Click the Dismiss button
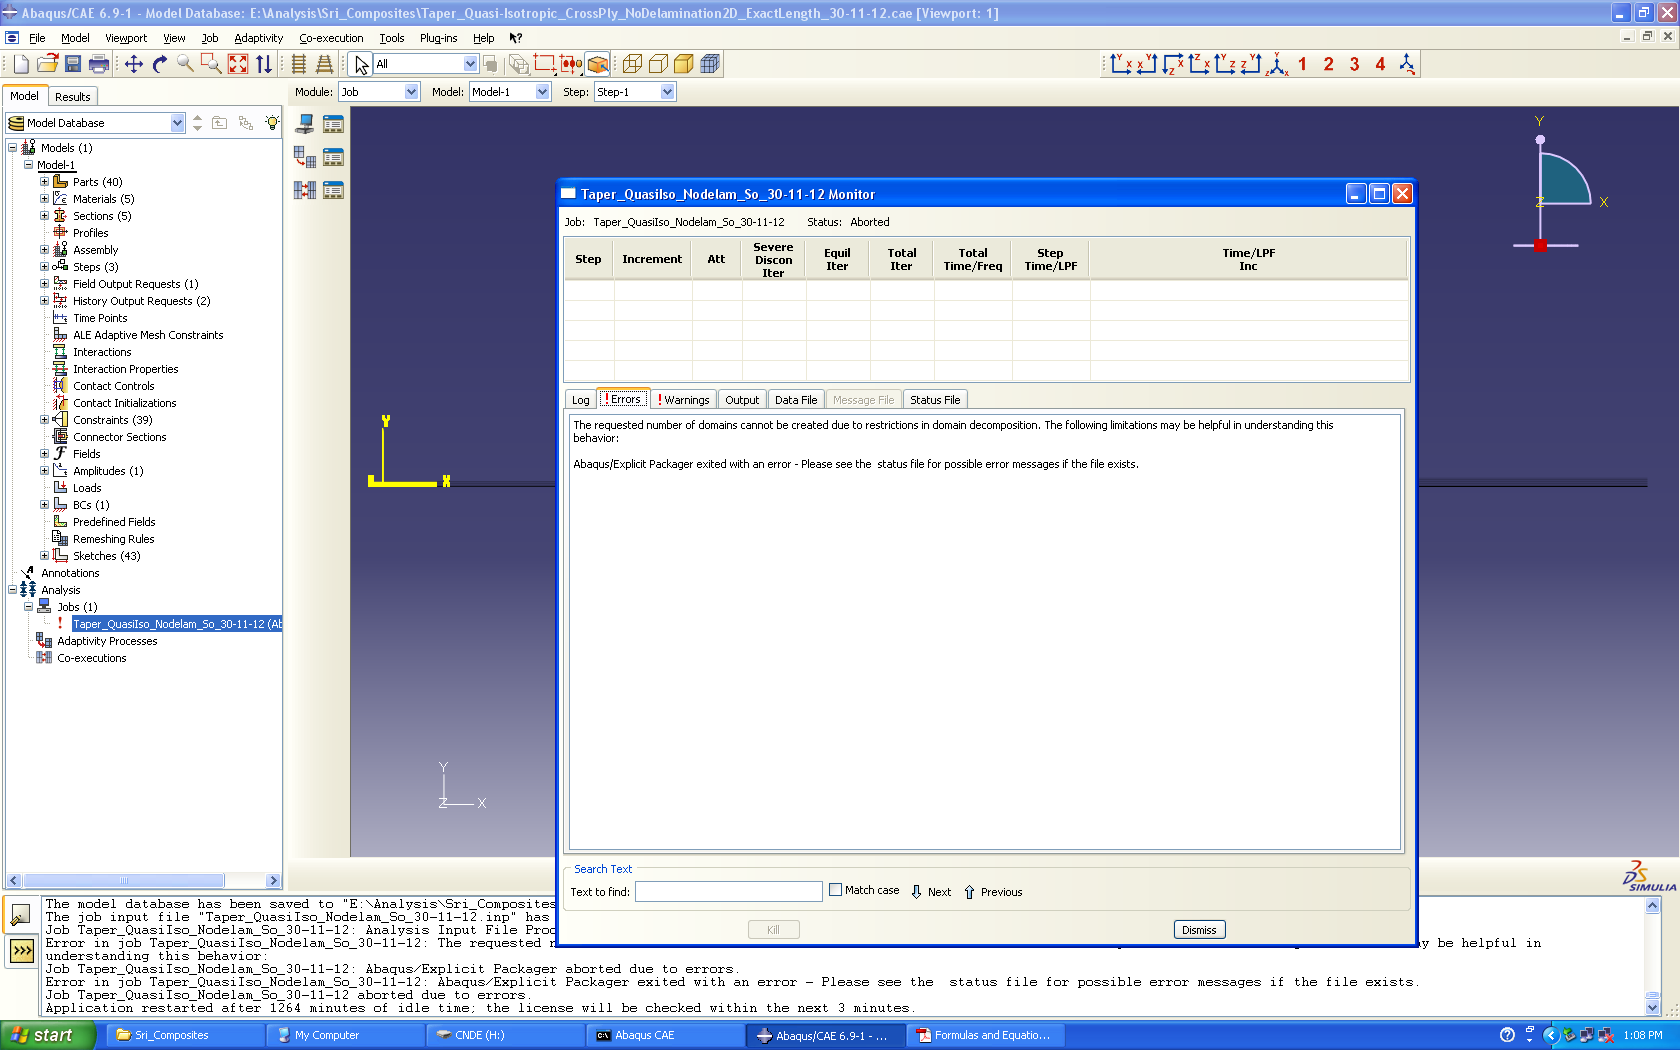 click(x=1199, y=930)
